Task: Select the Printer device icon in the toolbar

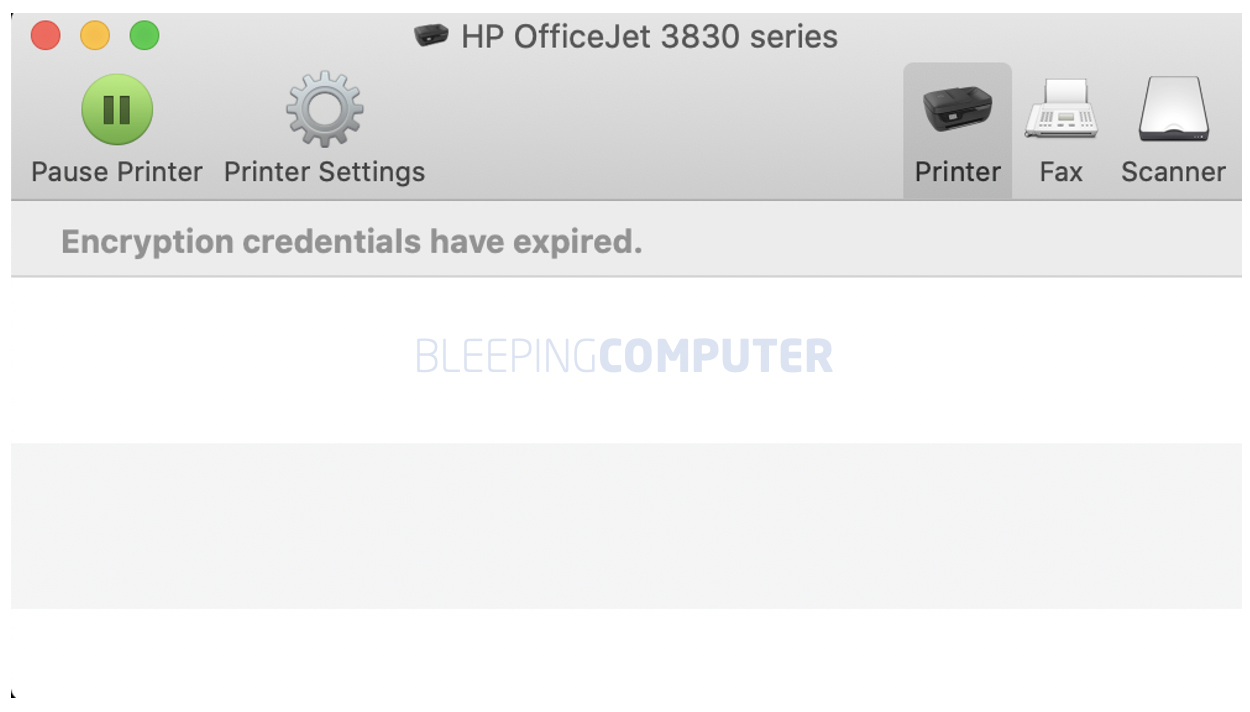Action: (x=957, y=109)
